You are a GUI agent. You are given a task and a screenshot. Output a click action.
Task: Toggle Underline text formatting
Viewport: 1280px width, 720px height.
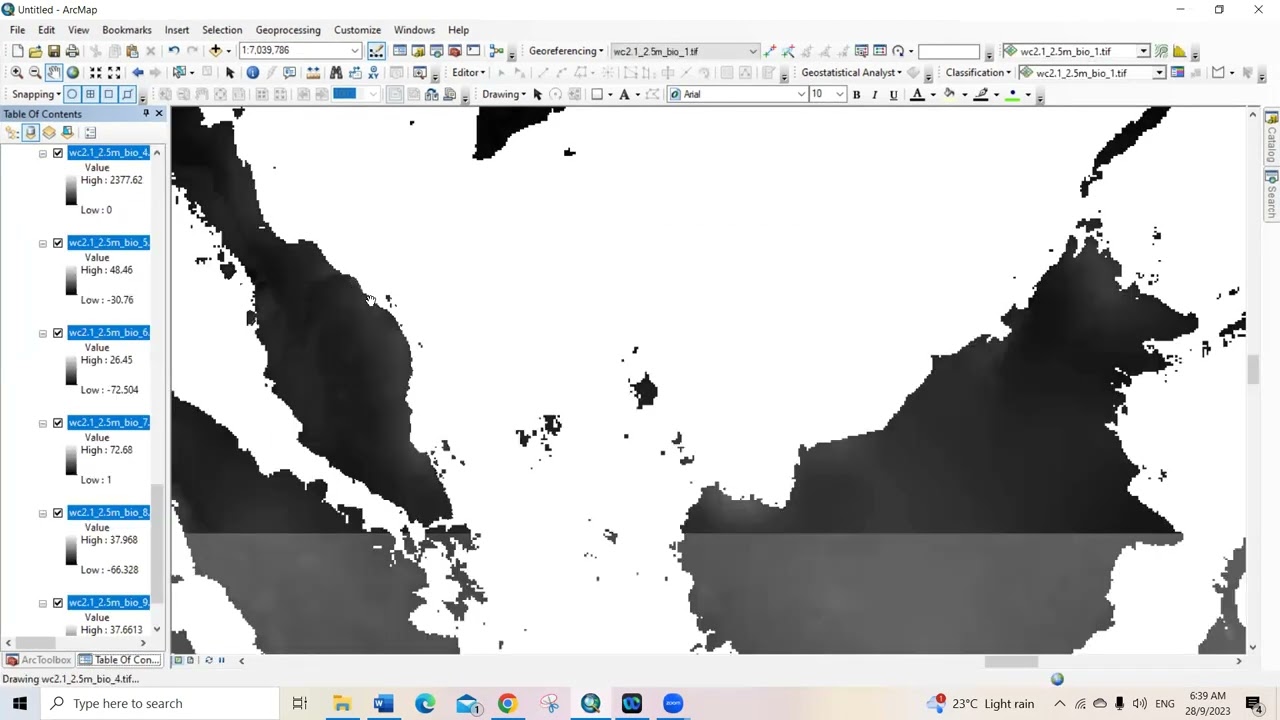click(894, 95)
